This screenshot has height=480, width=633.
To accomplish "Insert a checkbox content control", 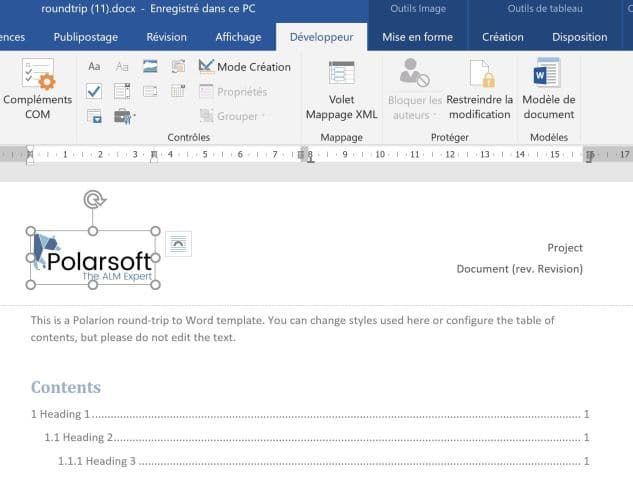I will [94, 91].
